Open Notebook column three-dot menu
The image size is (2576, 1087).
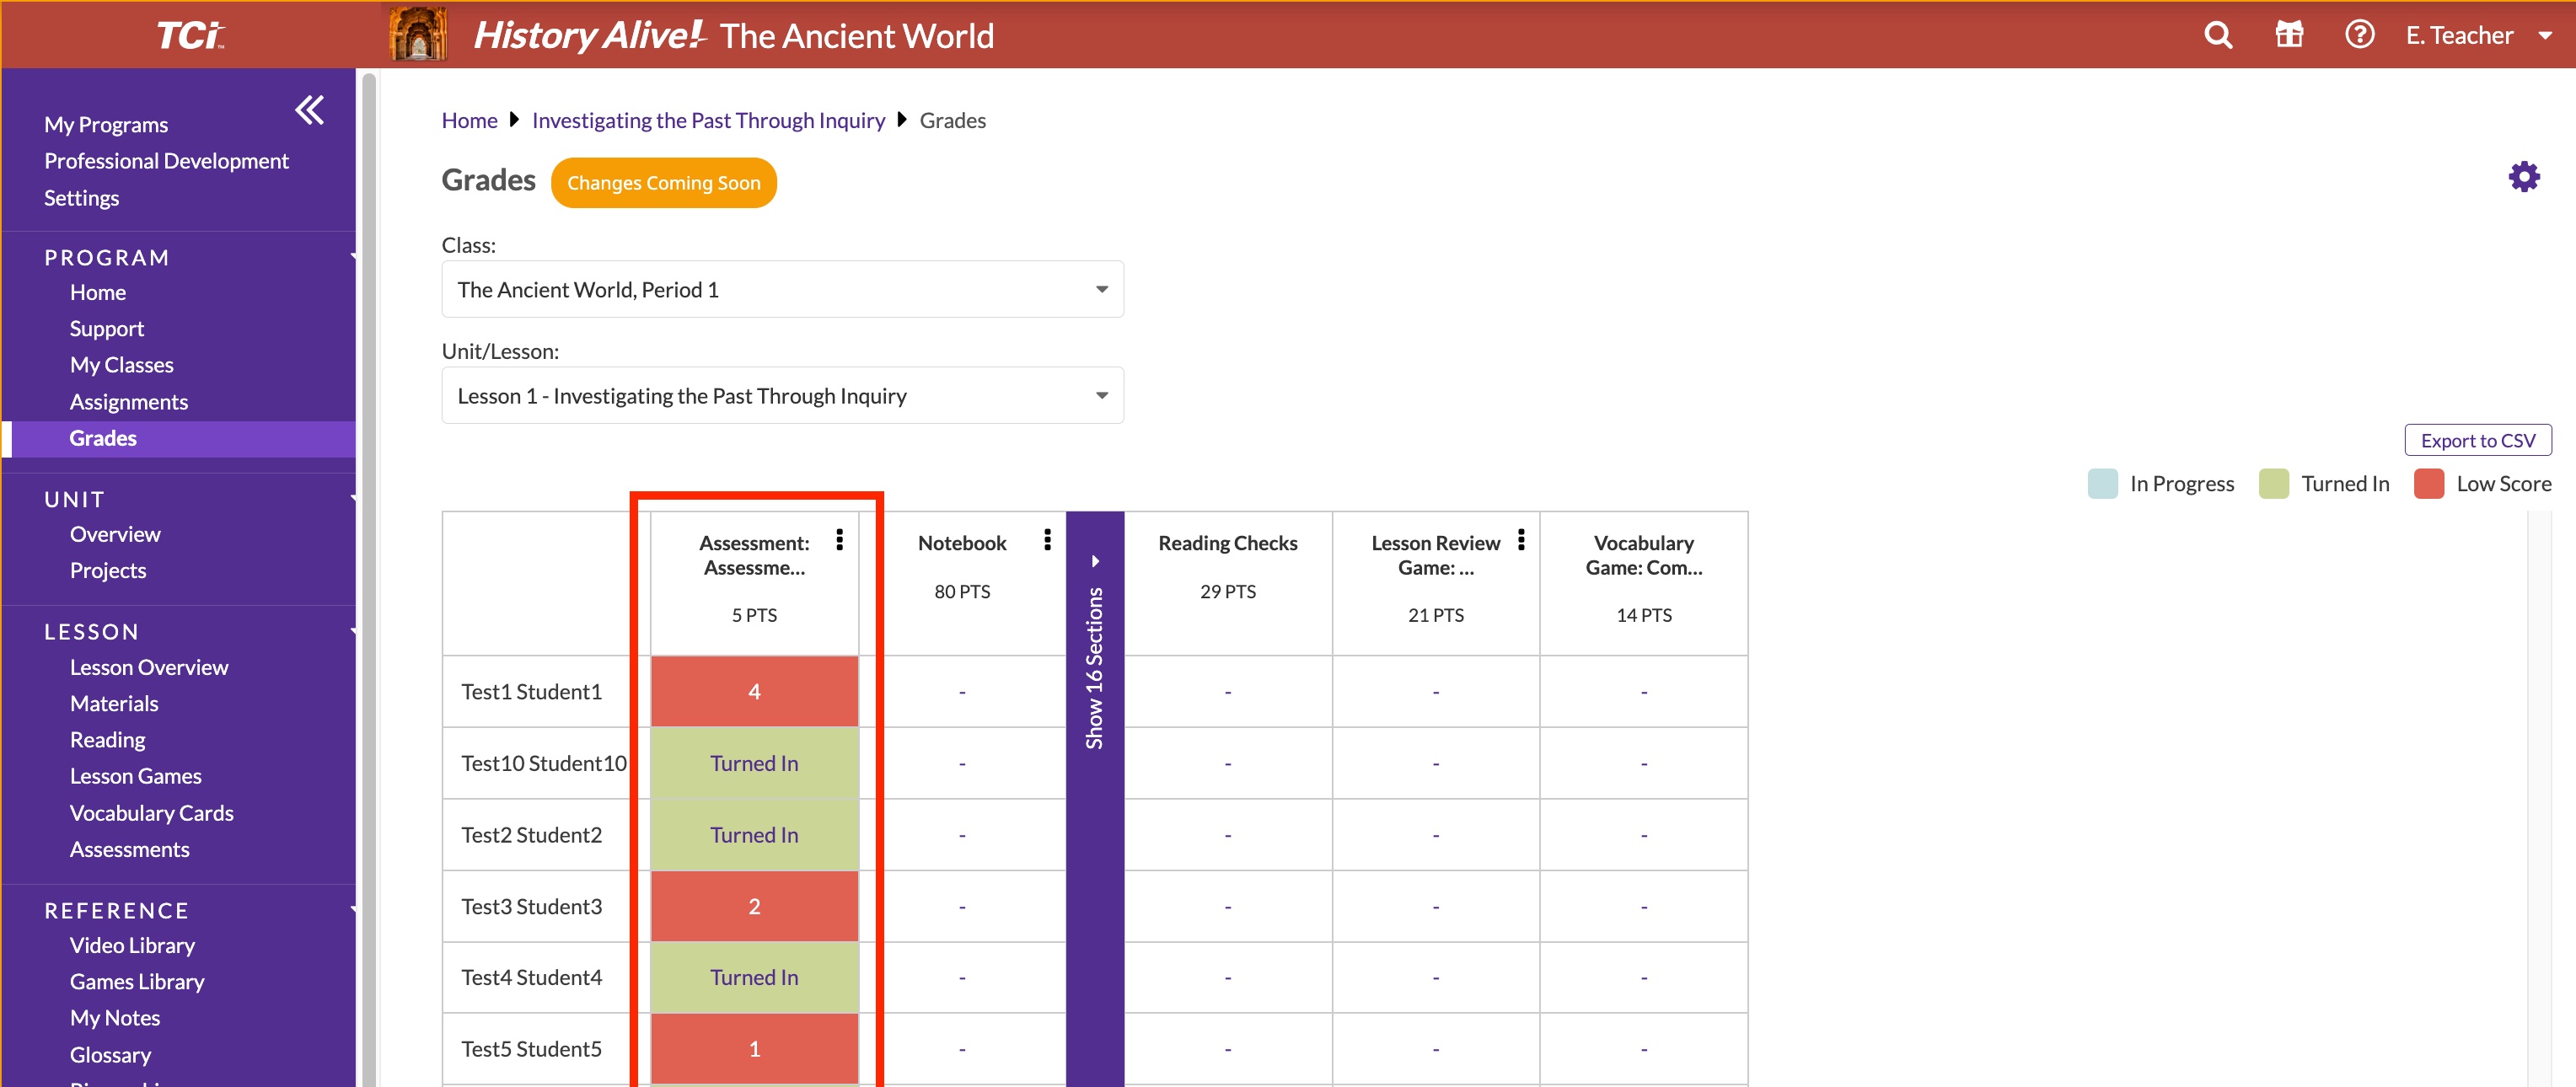tap(1047, 540)
